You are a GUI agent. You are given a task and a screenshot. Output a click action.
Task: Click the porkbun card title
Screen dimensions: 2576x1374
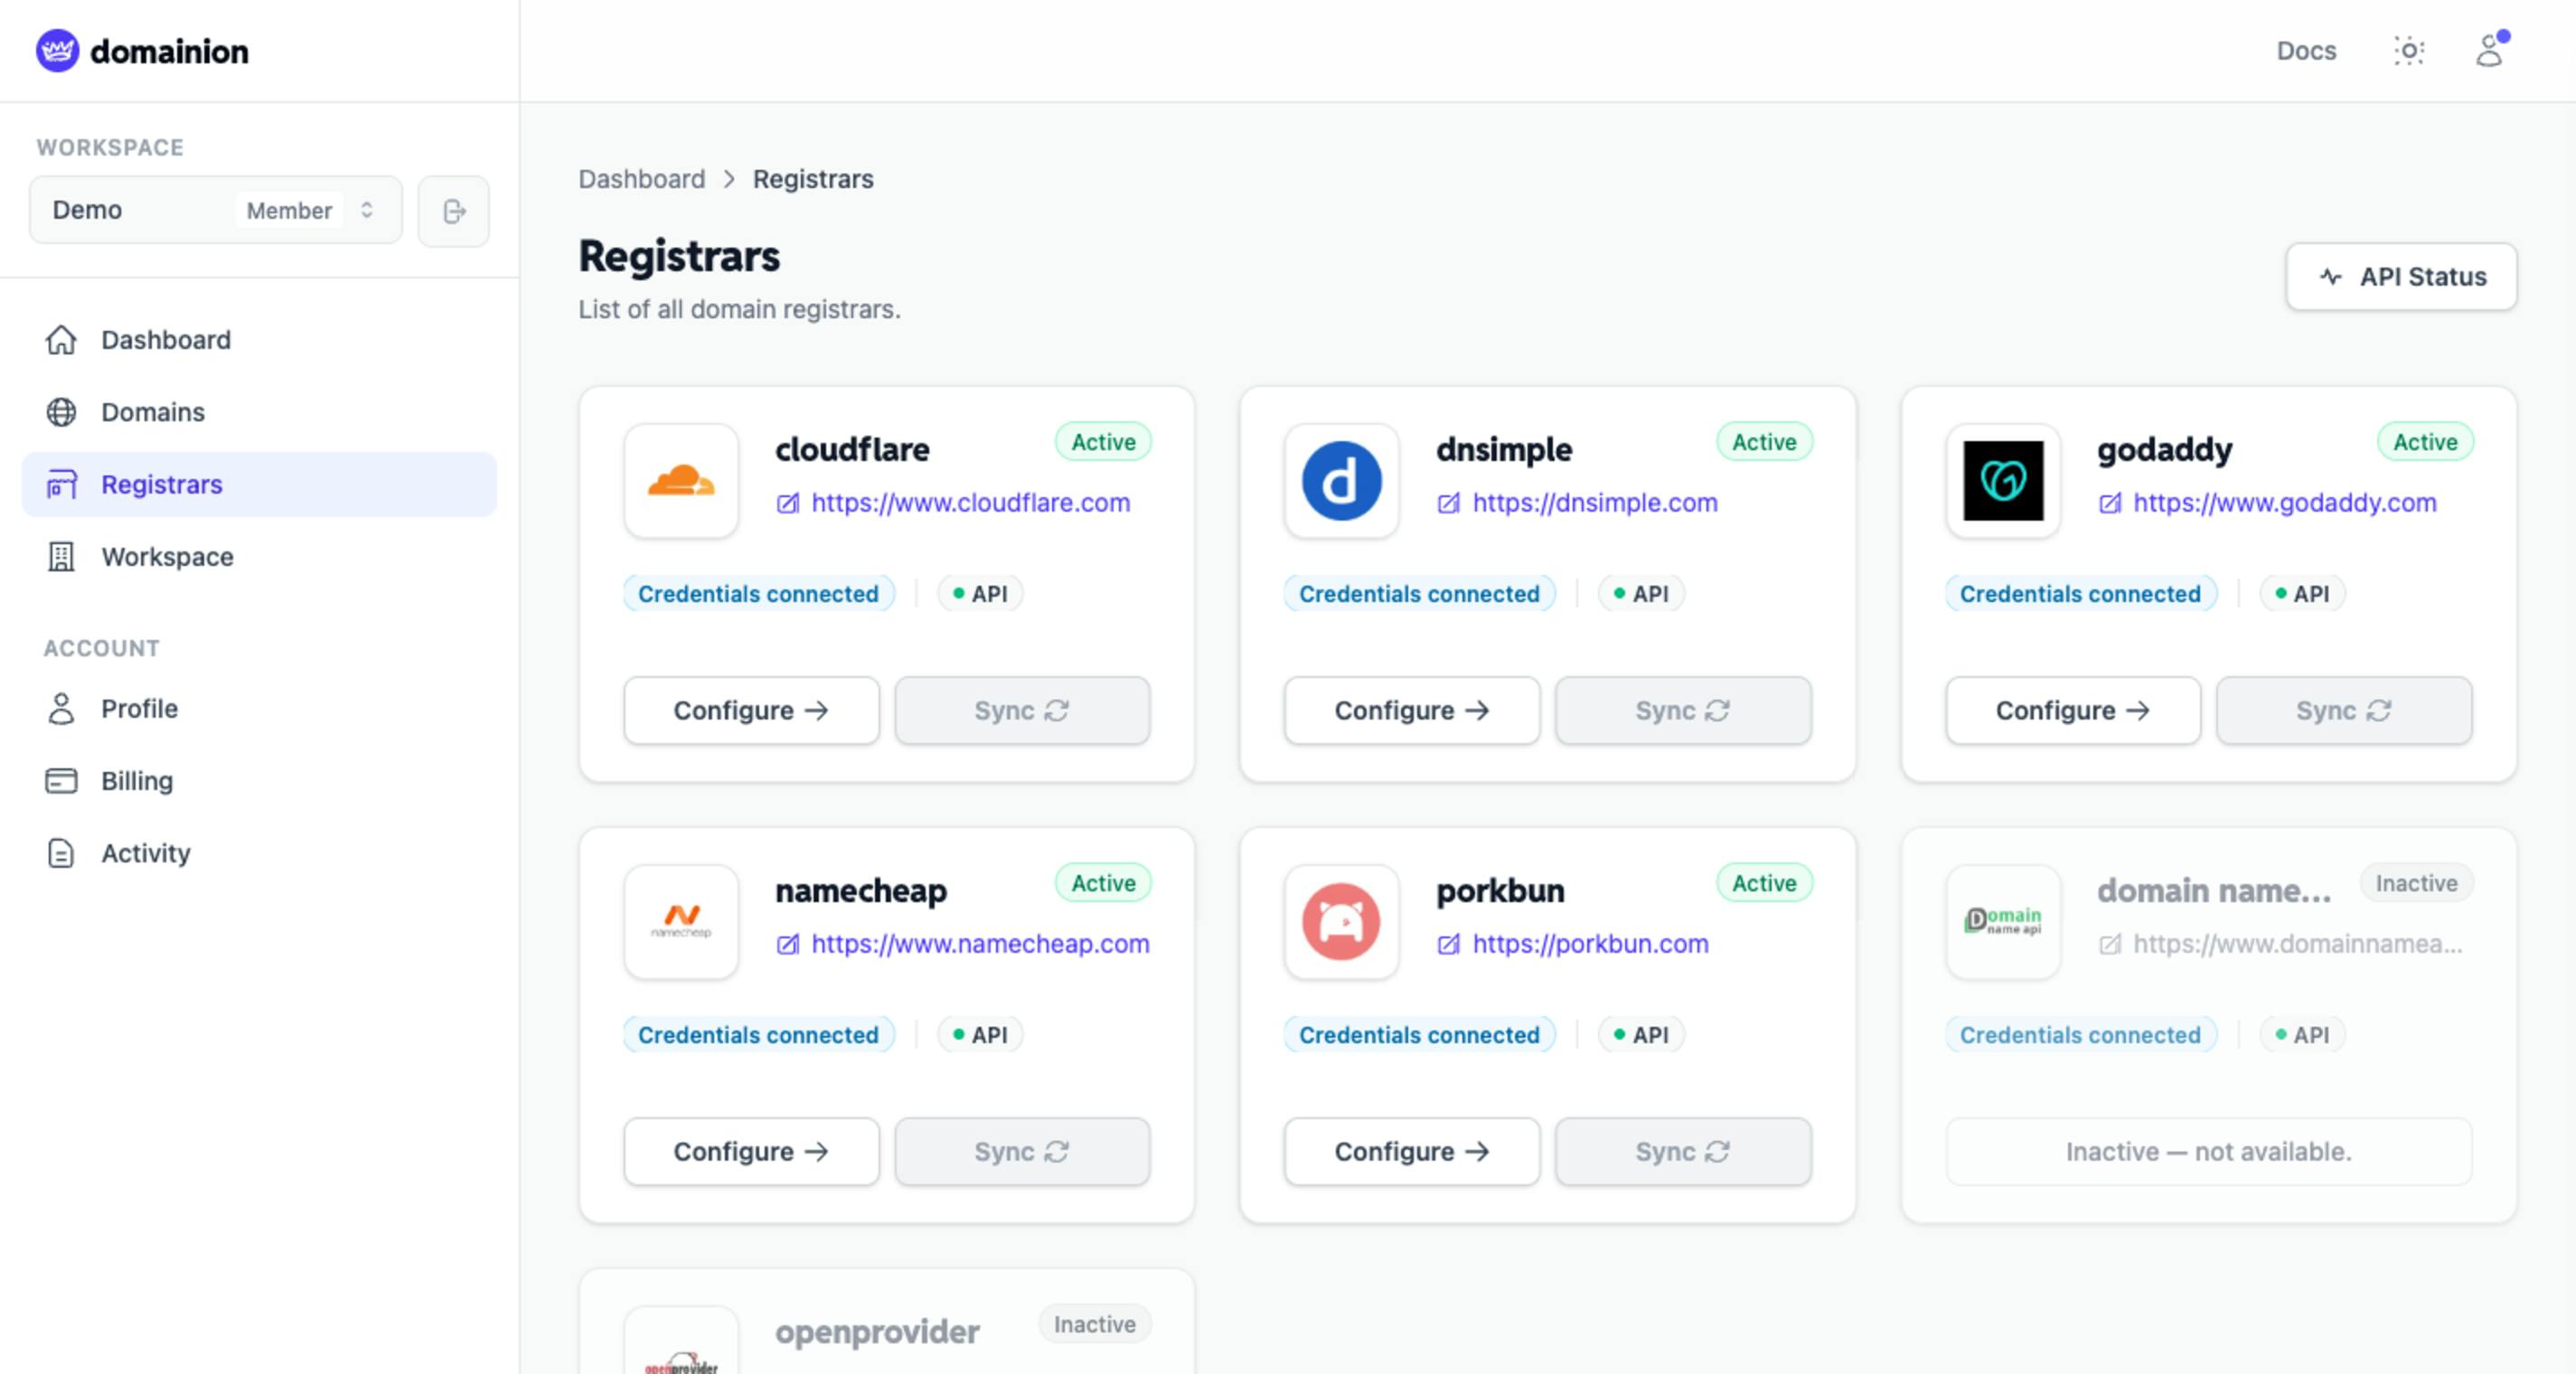1500,891
